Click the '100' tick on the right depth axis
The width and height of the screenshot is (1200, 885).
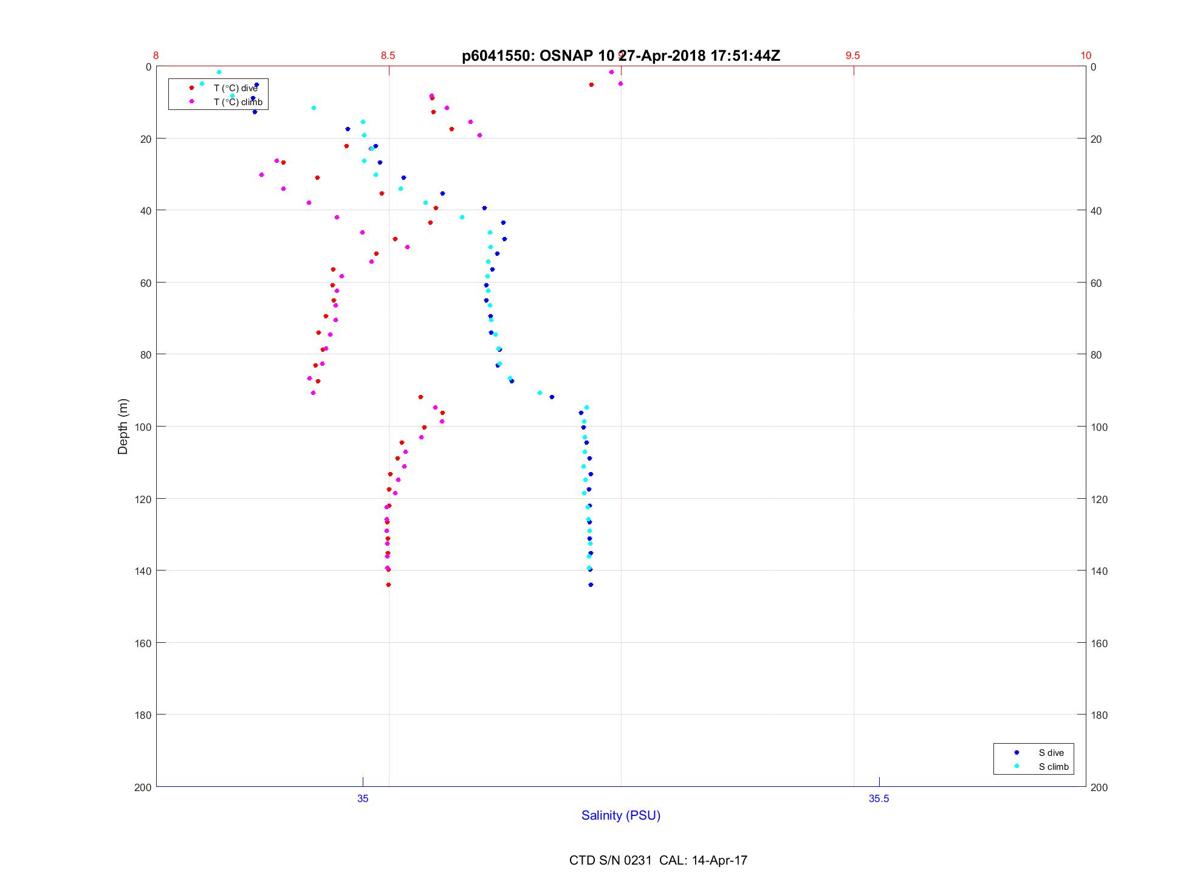(1100, 427)
